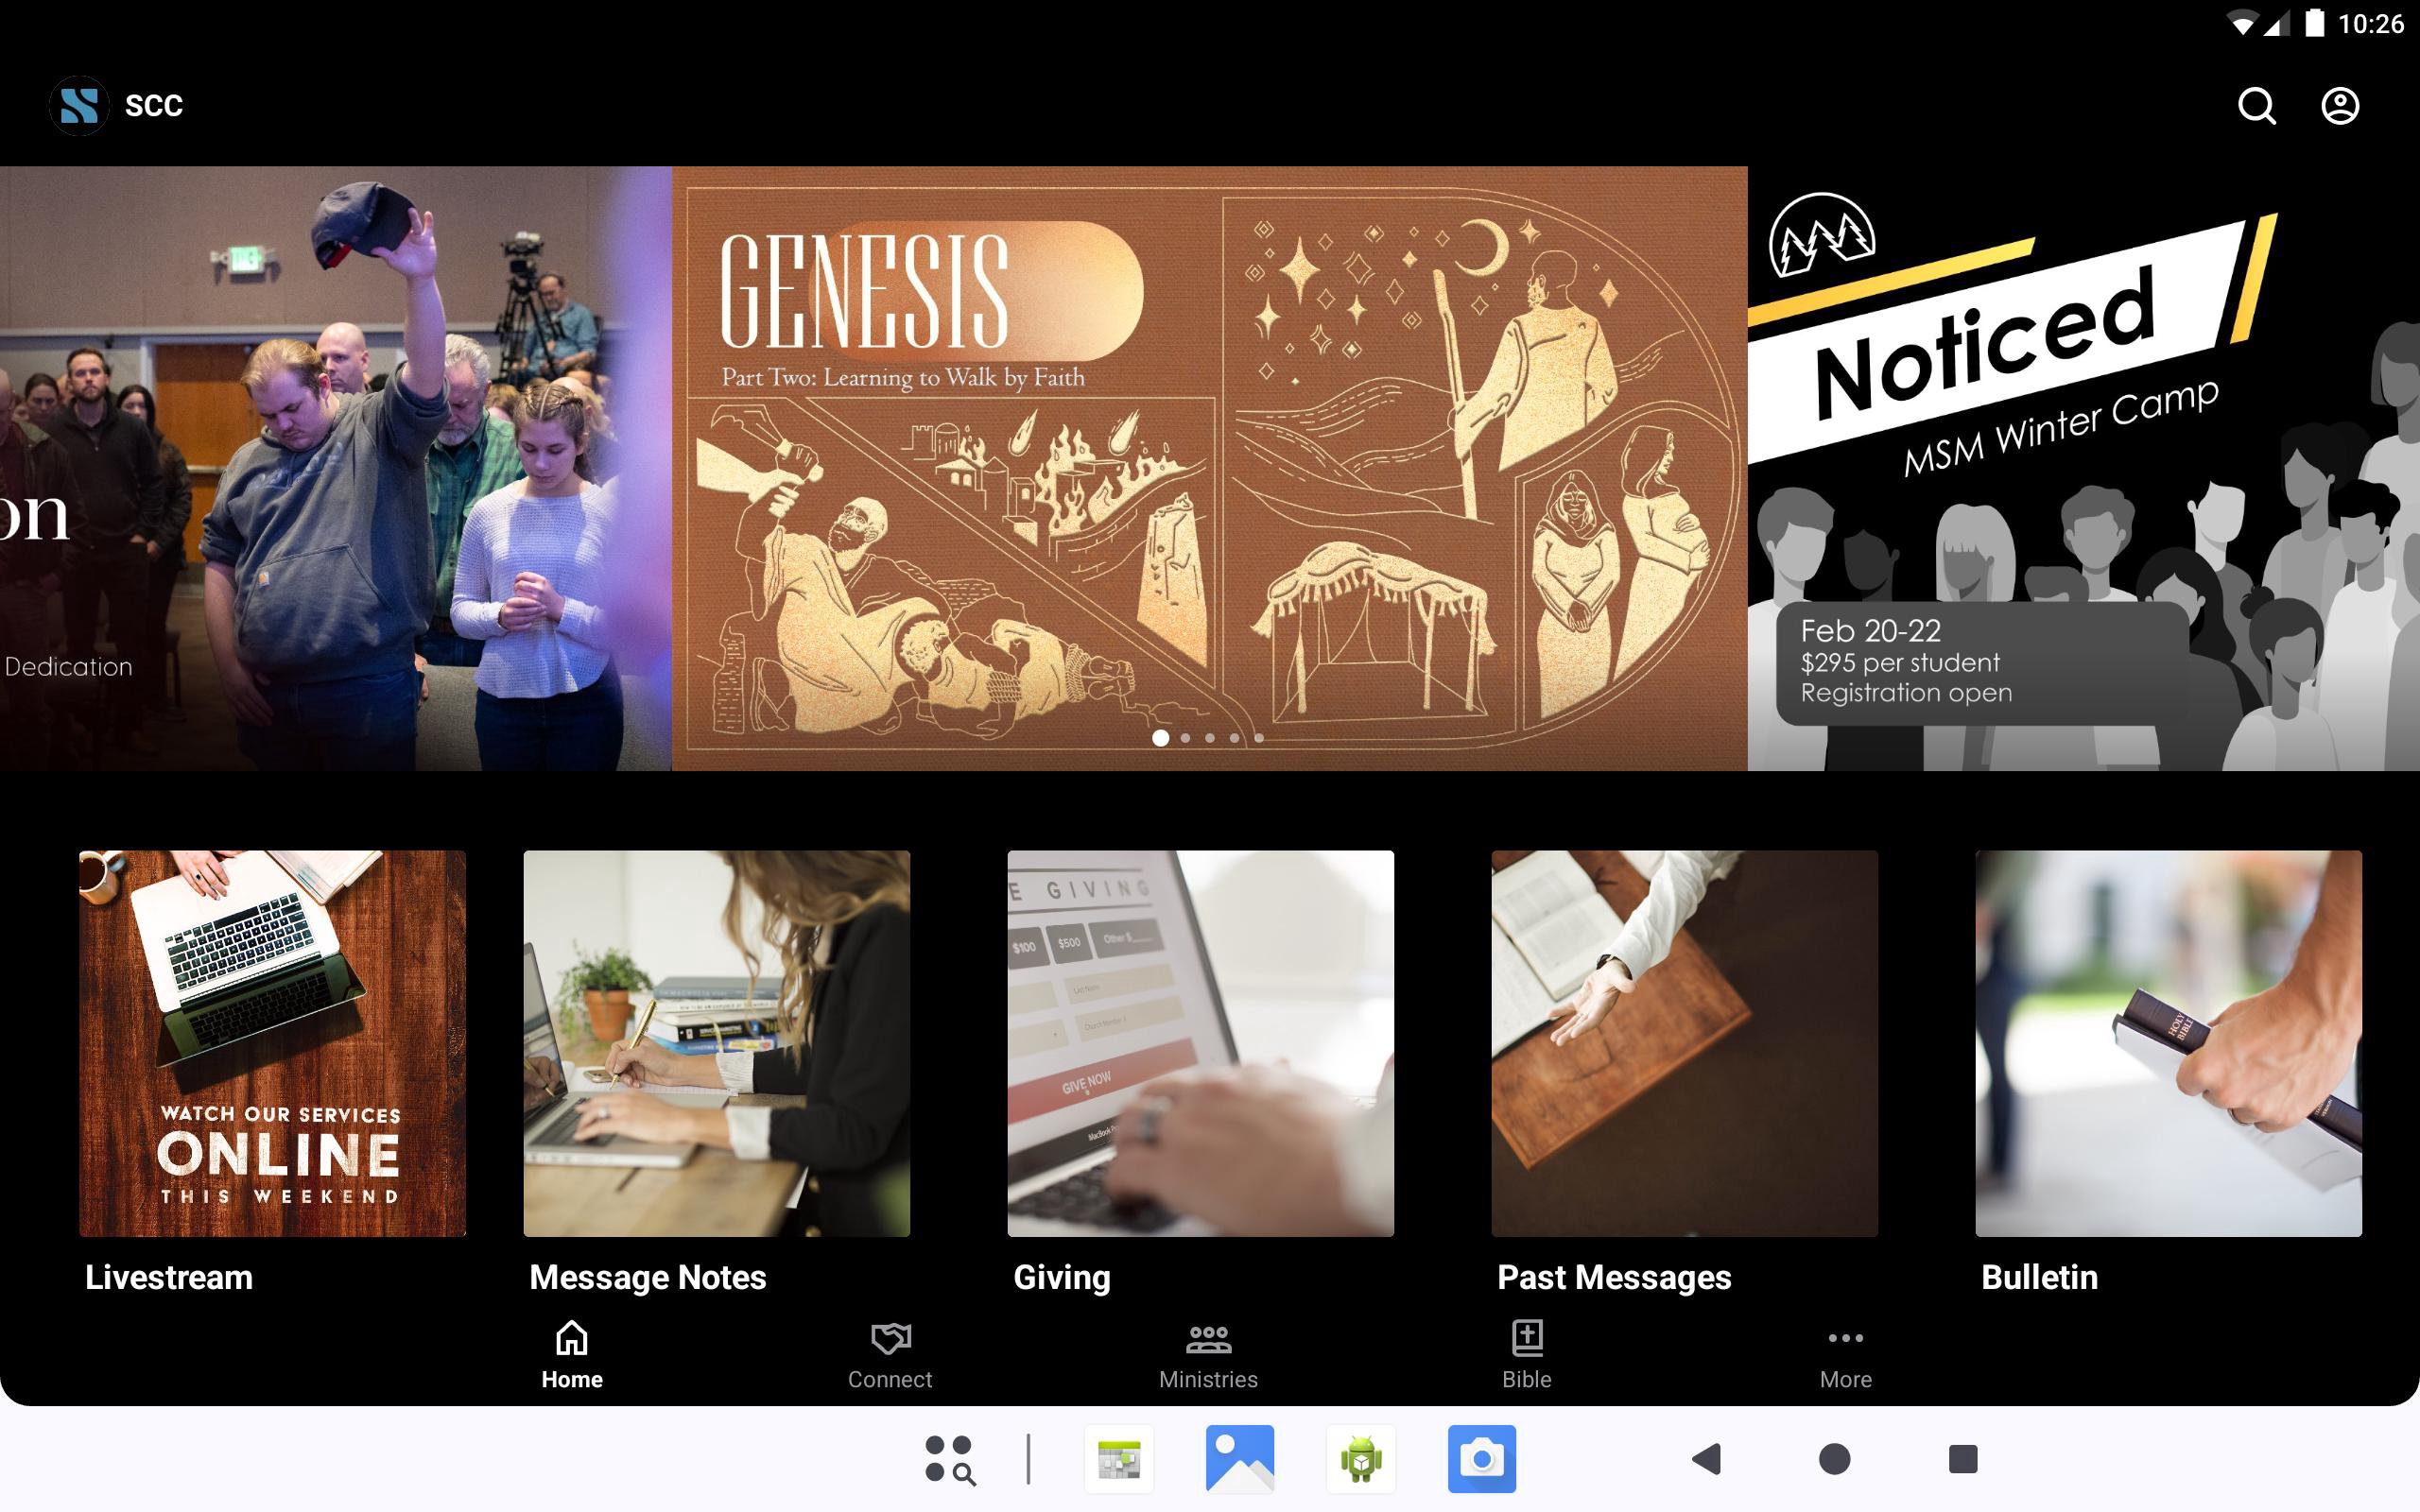Open the Message Notes tile
Image resolution: width=2420 pixels, height=1512 pixels.
point(716,1043)
